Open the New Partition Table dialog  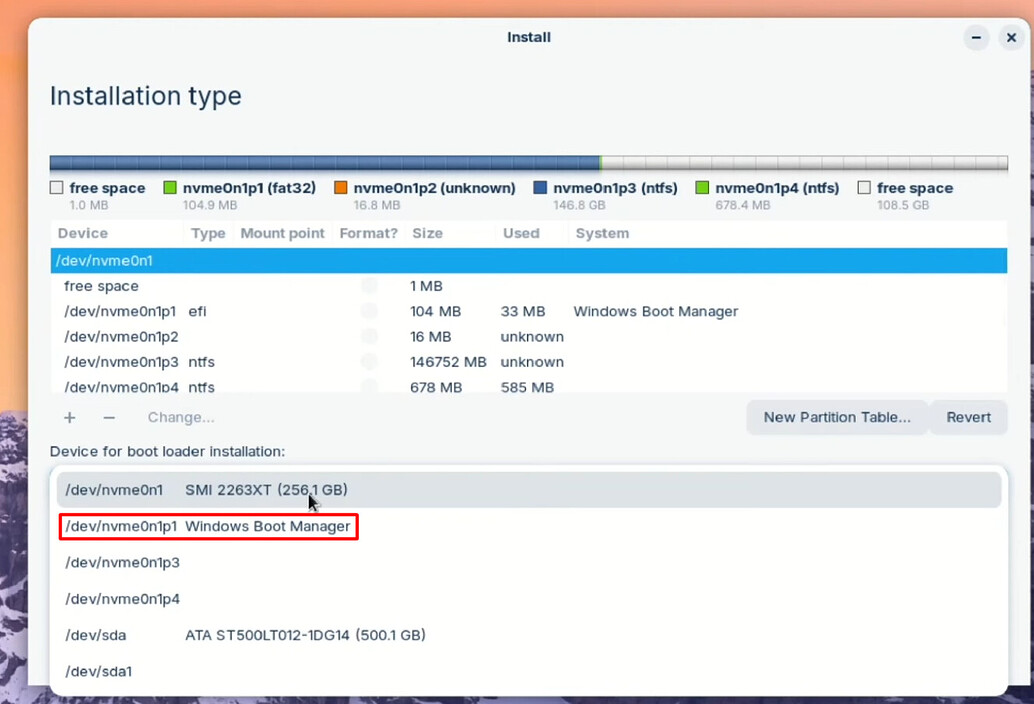point(837,417)
